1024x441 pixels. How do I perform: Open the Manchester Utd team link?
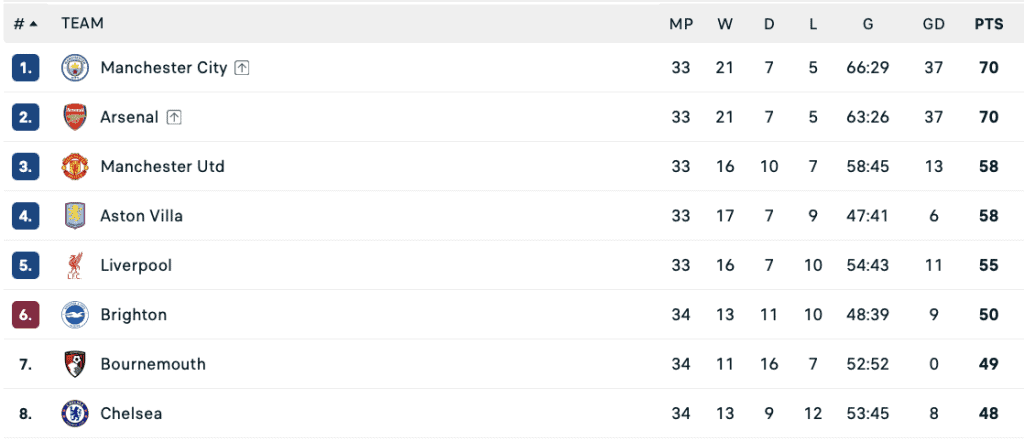(162, 167)
